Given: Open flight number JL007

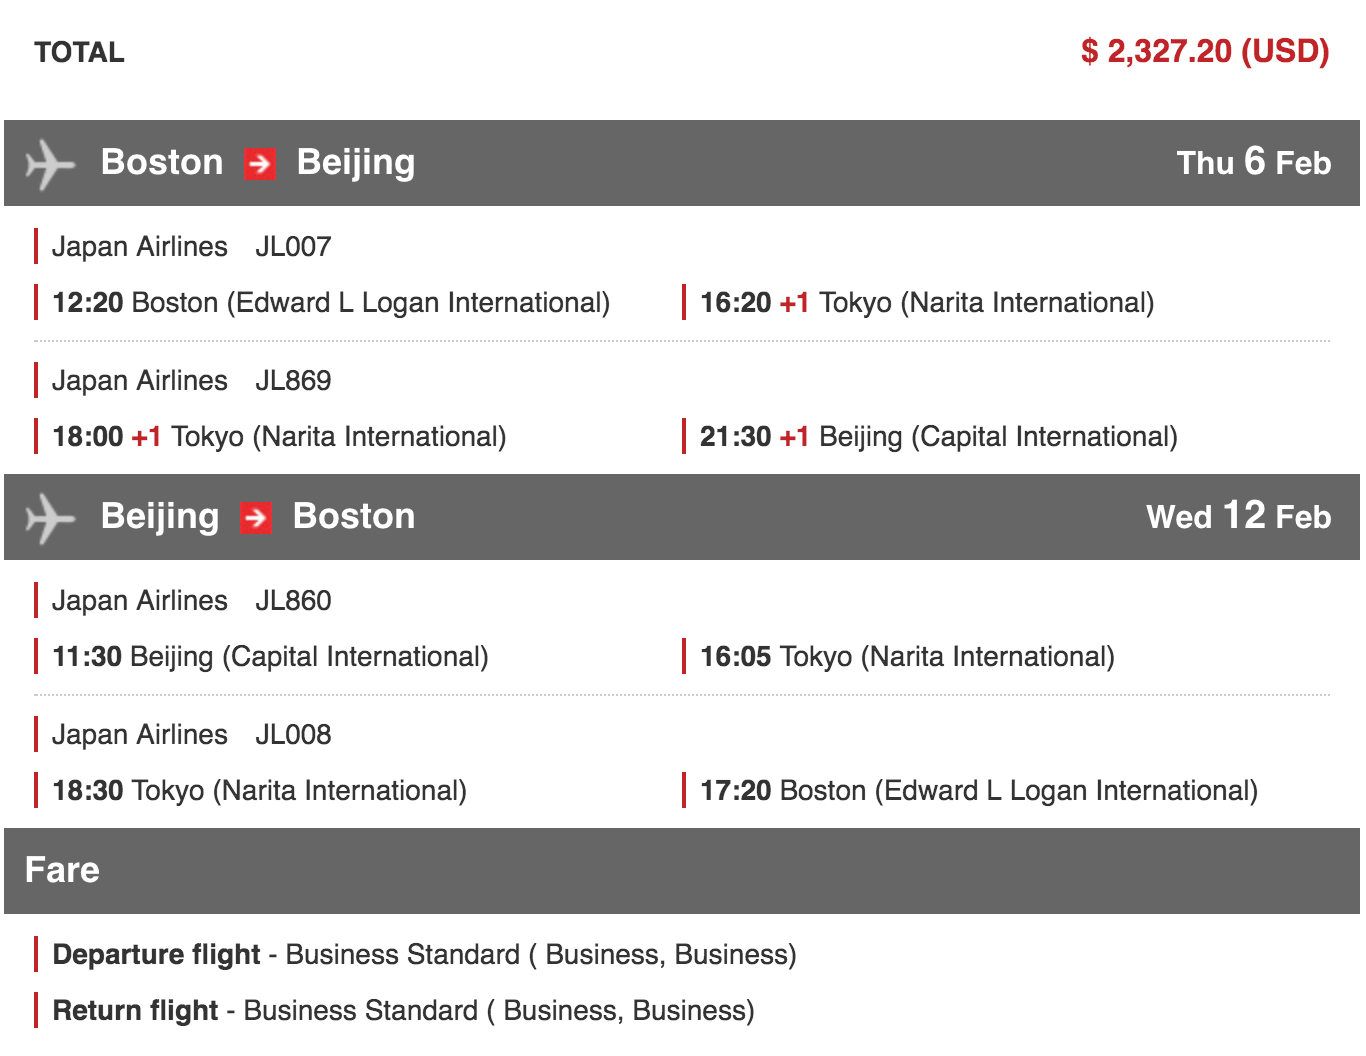Looking at the screenshot, I should click(x=293, y=246).
